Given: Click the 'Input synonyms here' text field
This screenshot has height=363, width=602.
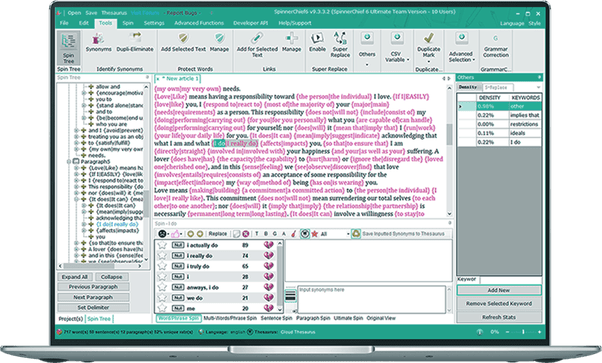Looking at the screenshot, I should click(x=371, y=299).
